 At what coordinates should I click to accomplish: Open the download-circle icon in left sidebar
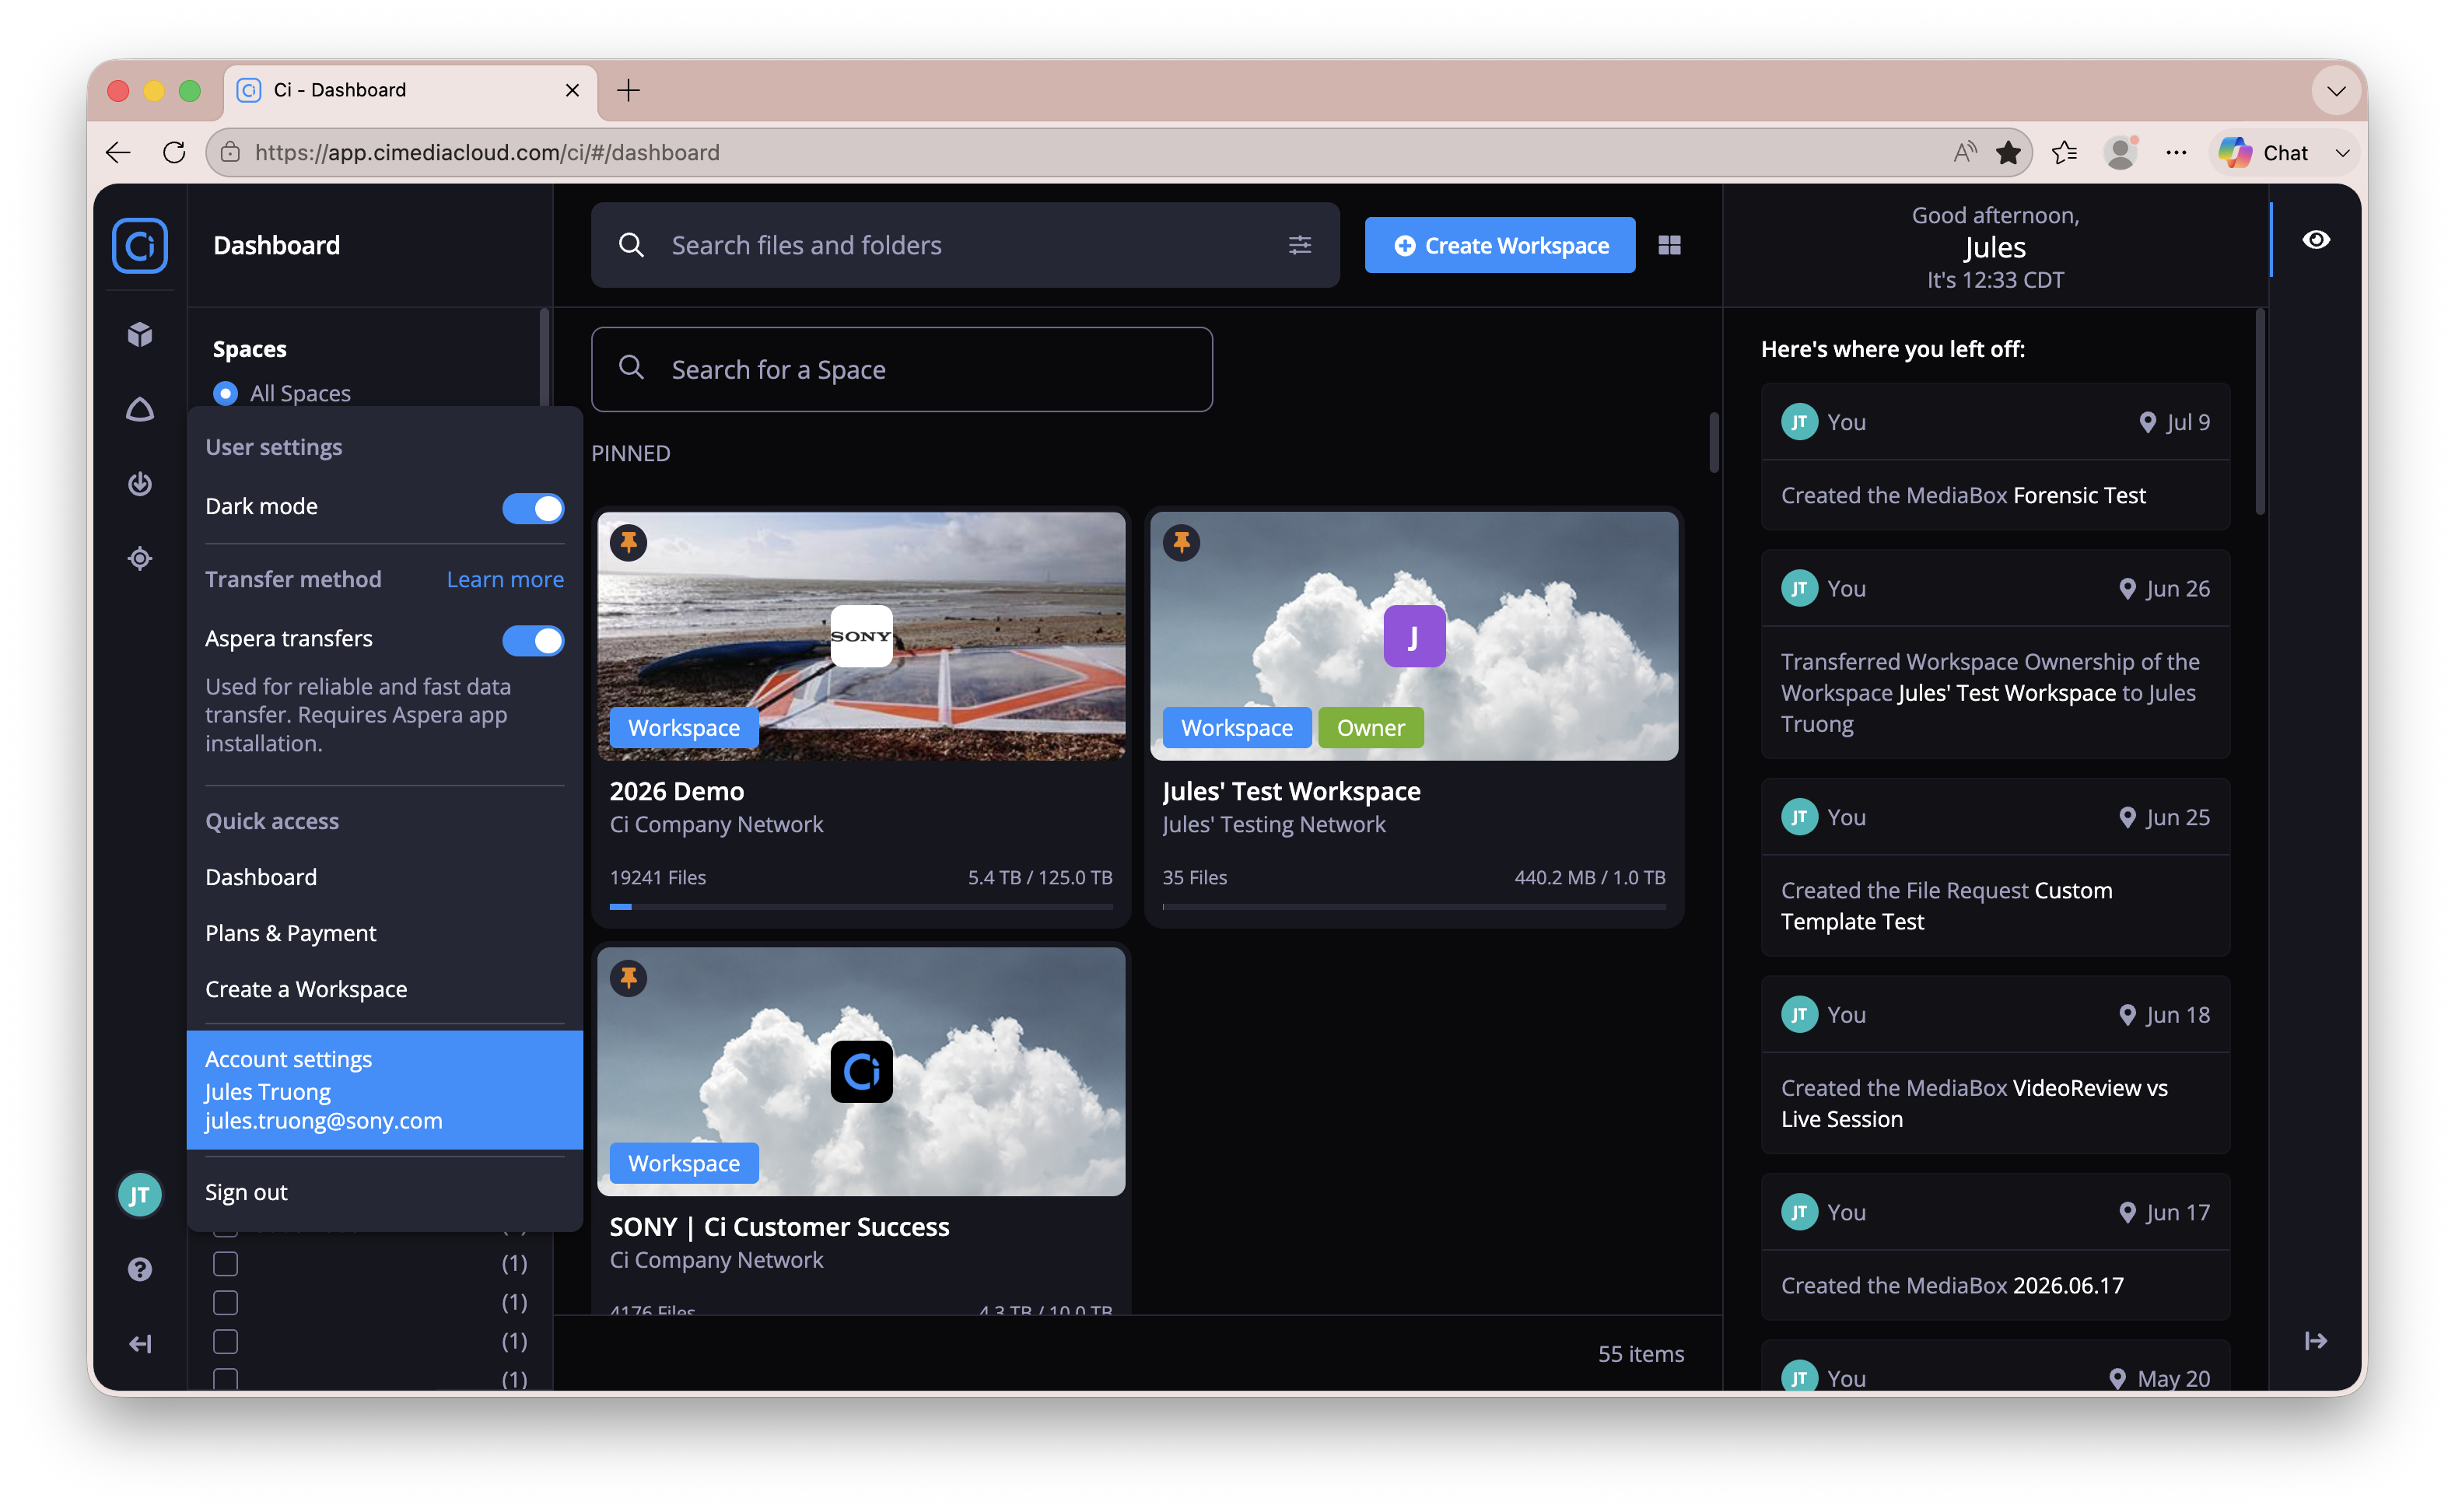coord(140,484)
